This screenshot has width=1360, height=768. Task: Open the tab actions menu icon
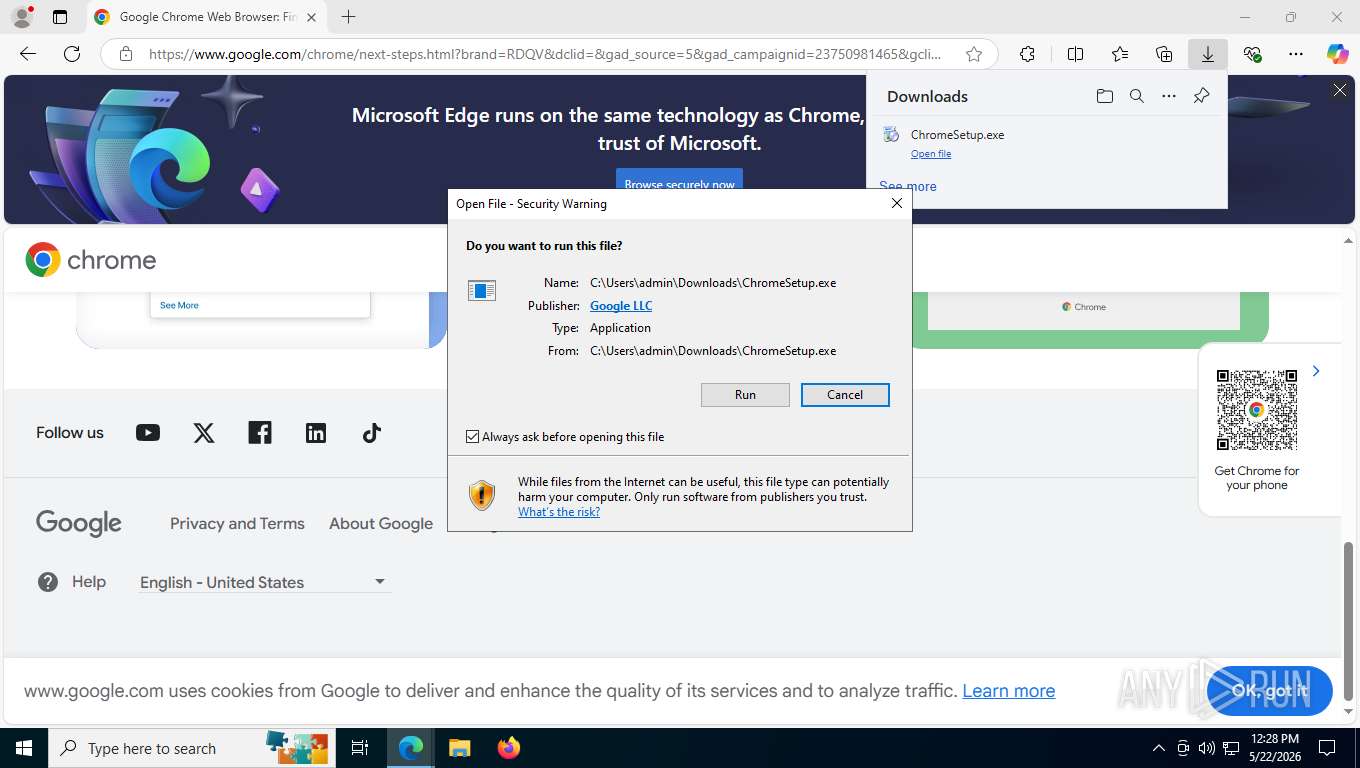pos(60,17)
